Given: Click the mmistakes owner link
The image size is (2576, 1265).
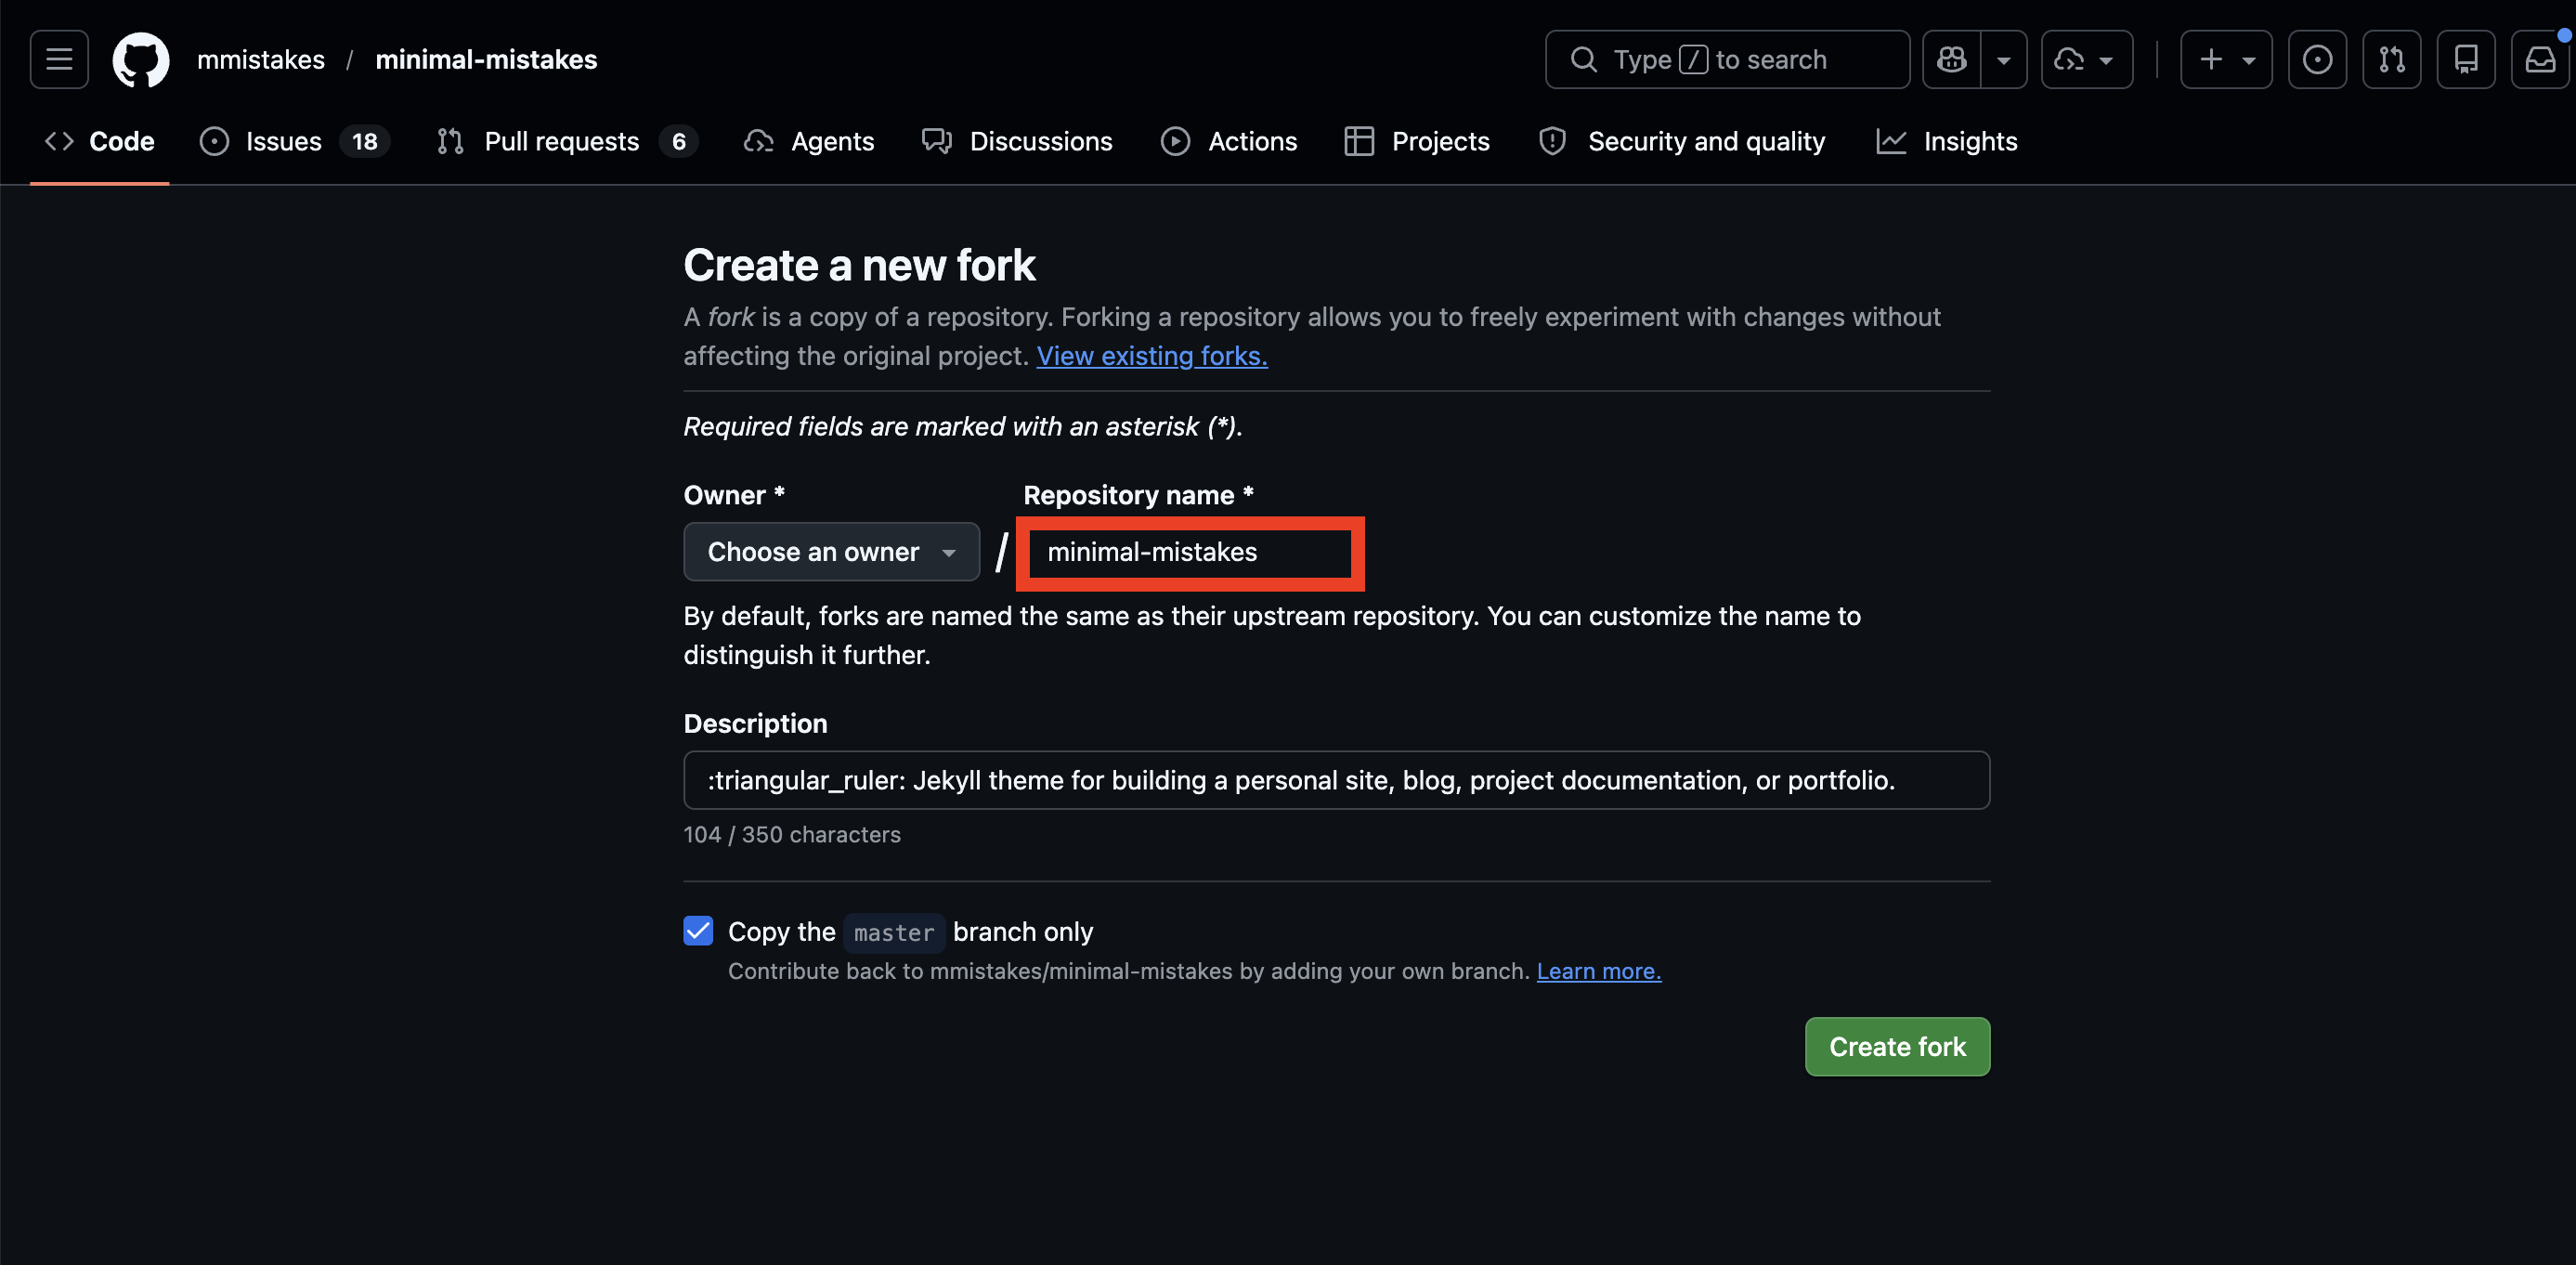Looking at the screenshot, I should point(261,60).
